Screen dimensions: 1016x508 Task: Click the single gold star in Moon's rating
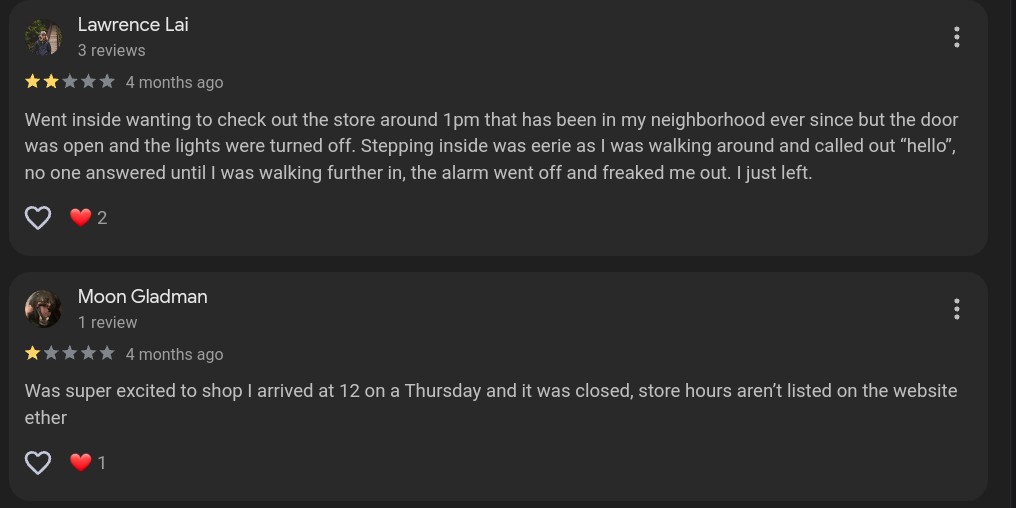pos(32,353)
